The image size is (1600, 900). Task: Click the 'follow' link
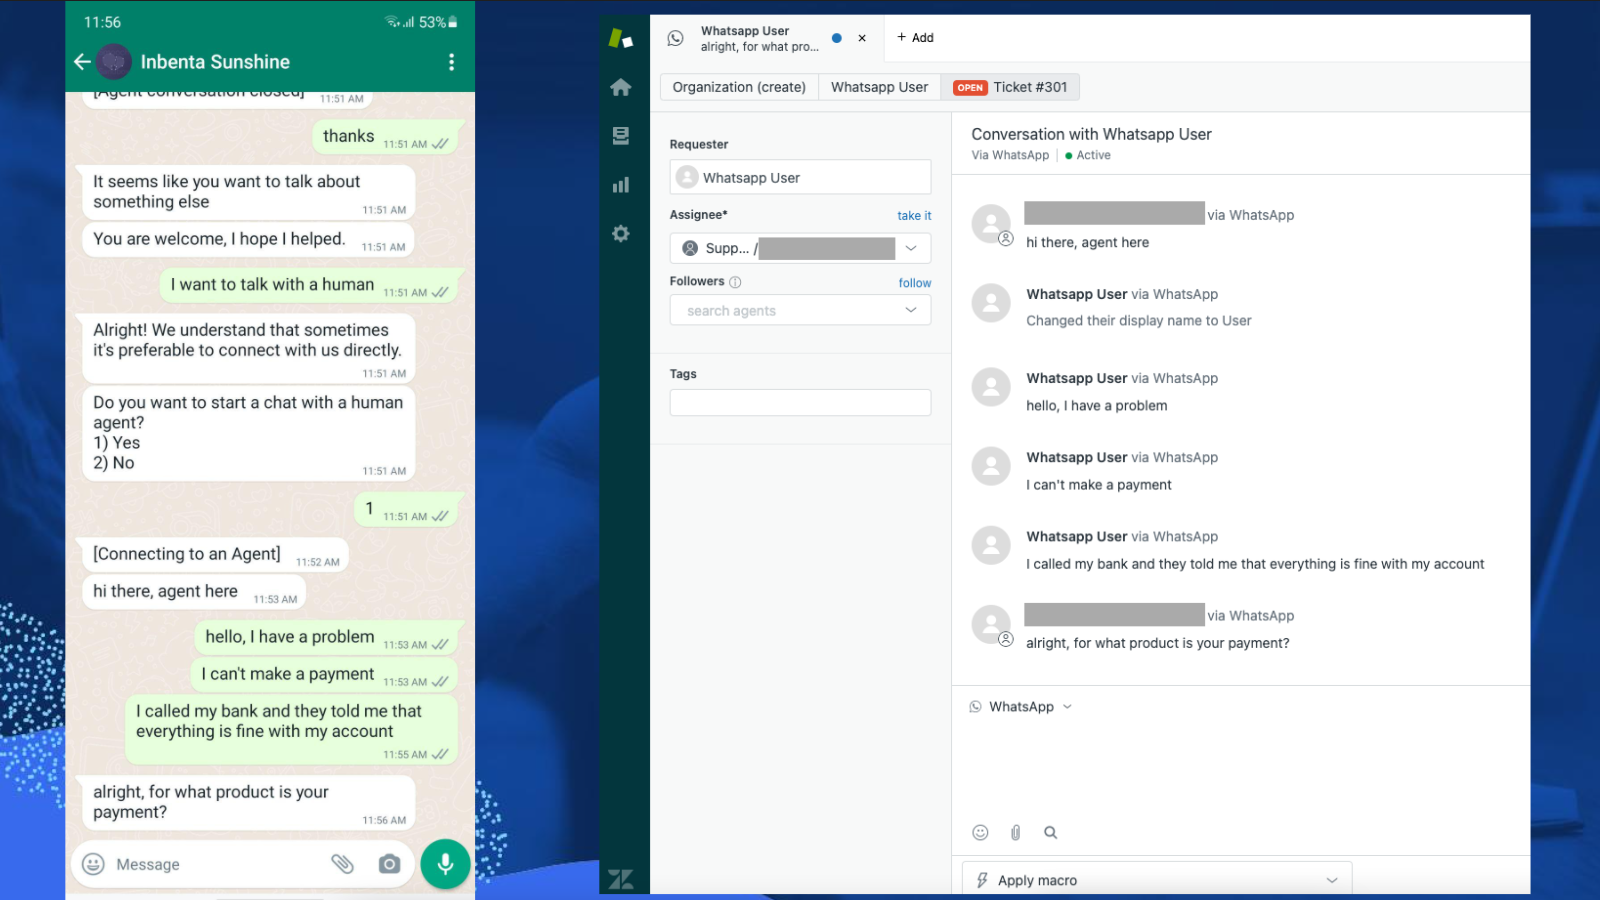pyautogui.click(x=914, y=283)
